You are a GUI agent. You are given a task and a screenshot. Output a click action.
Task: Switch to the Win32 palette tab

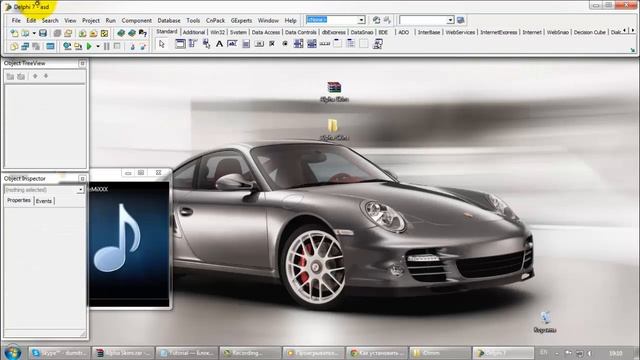tap(218, 32)
